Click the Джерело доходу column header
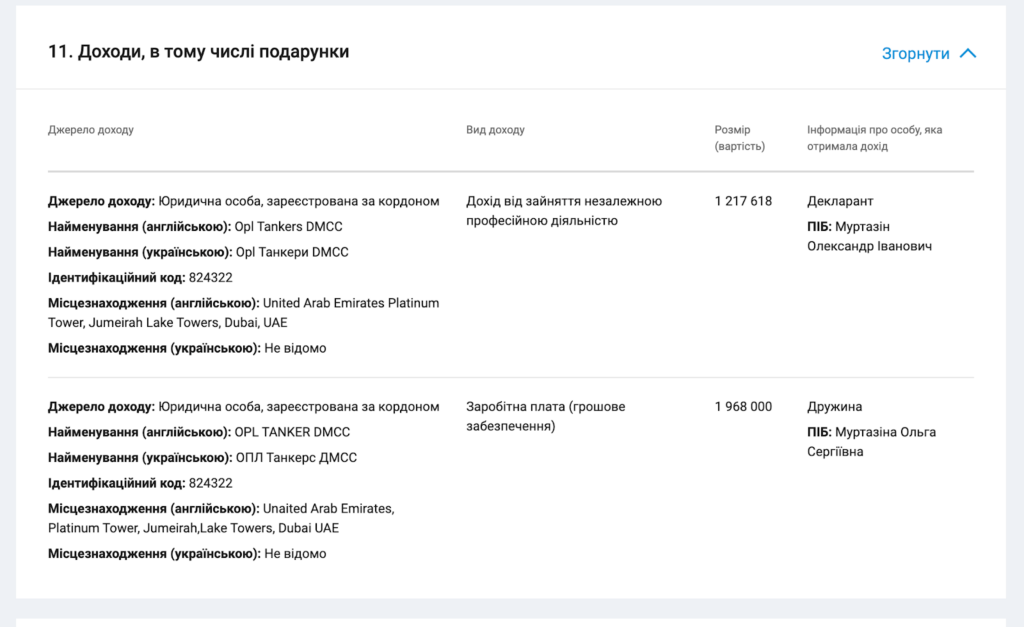This screenshot has width=1024, height=627. click(x=91, y=130)
